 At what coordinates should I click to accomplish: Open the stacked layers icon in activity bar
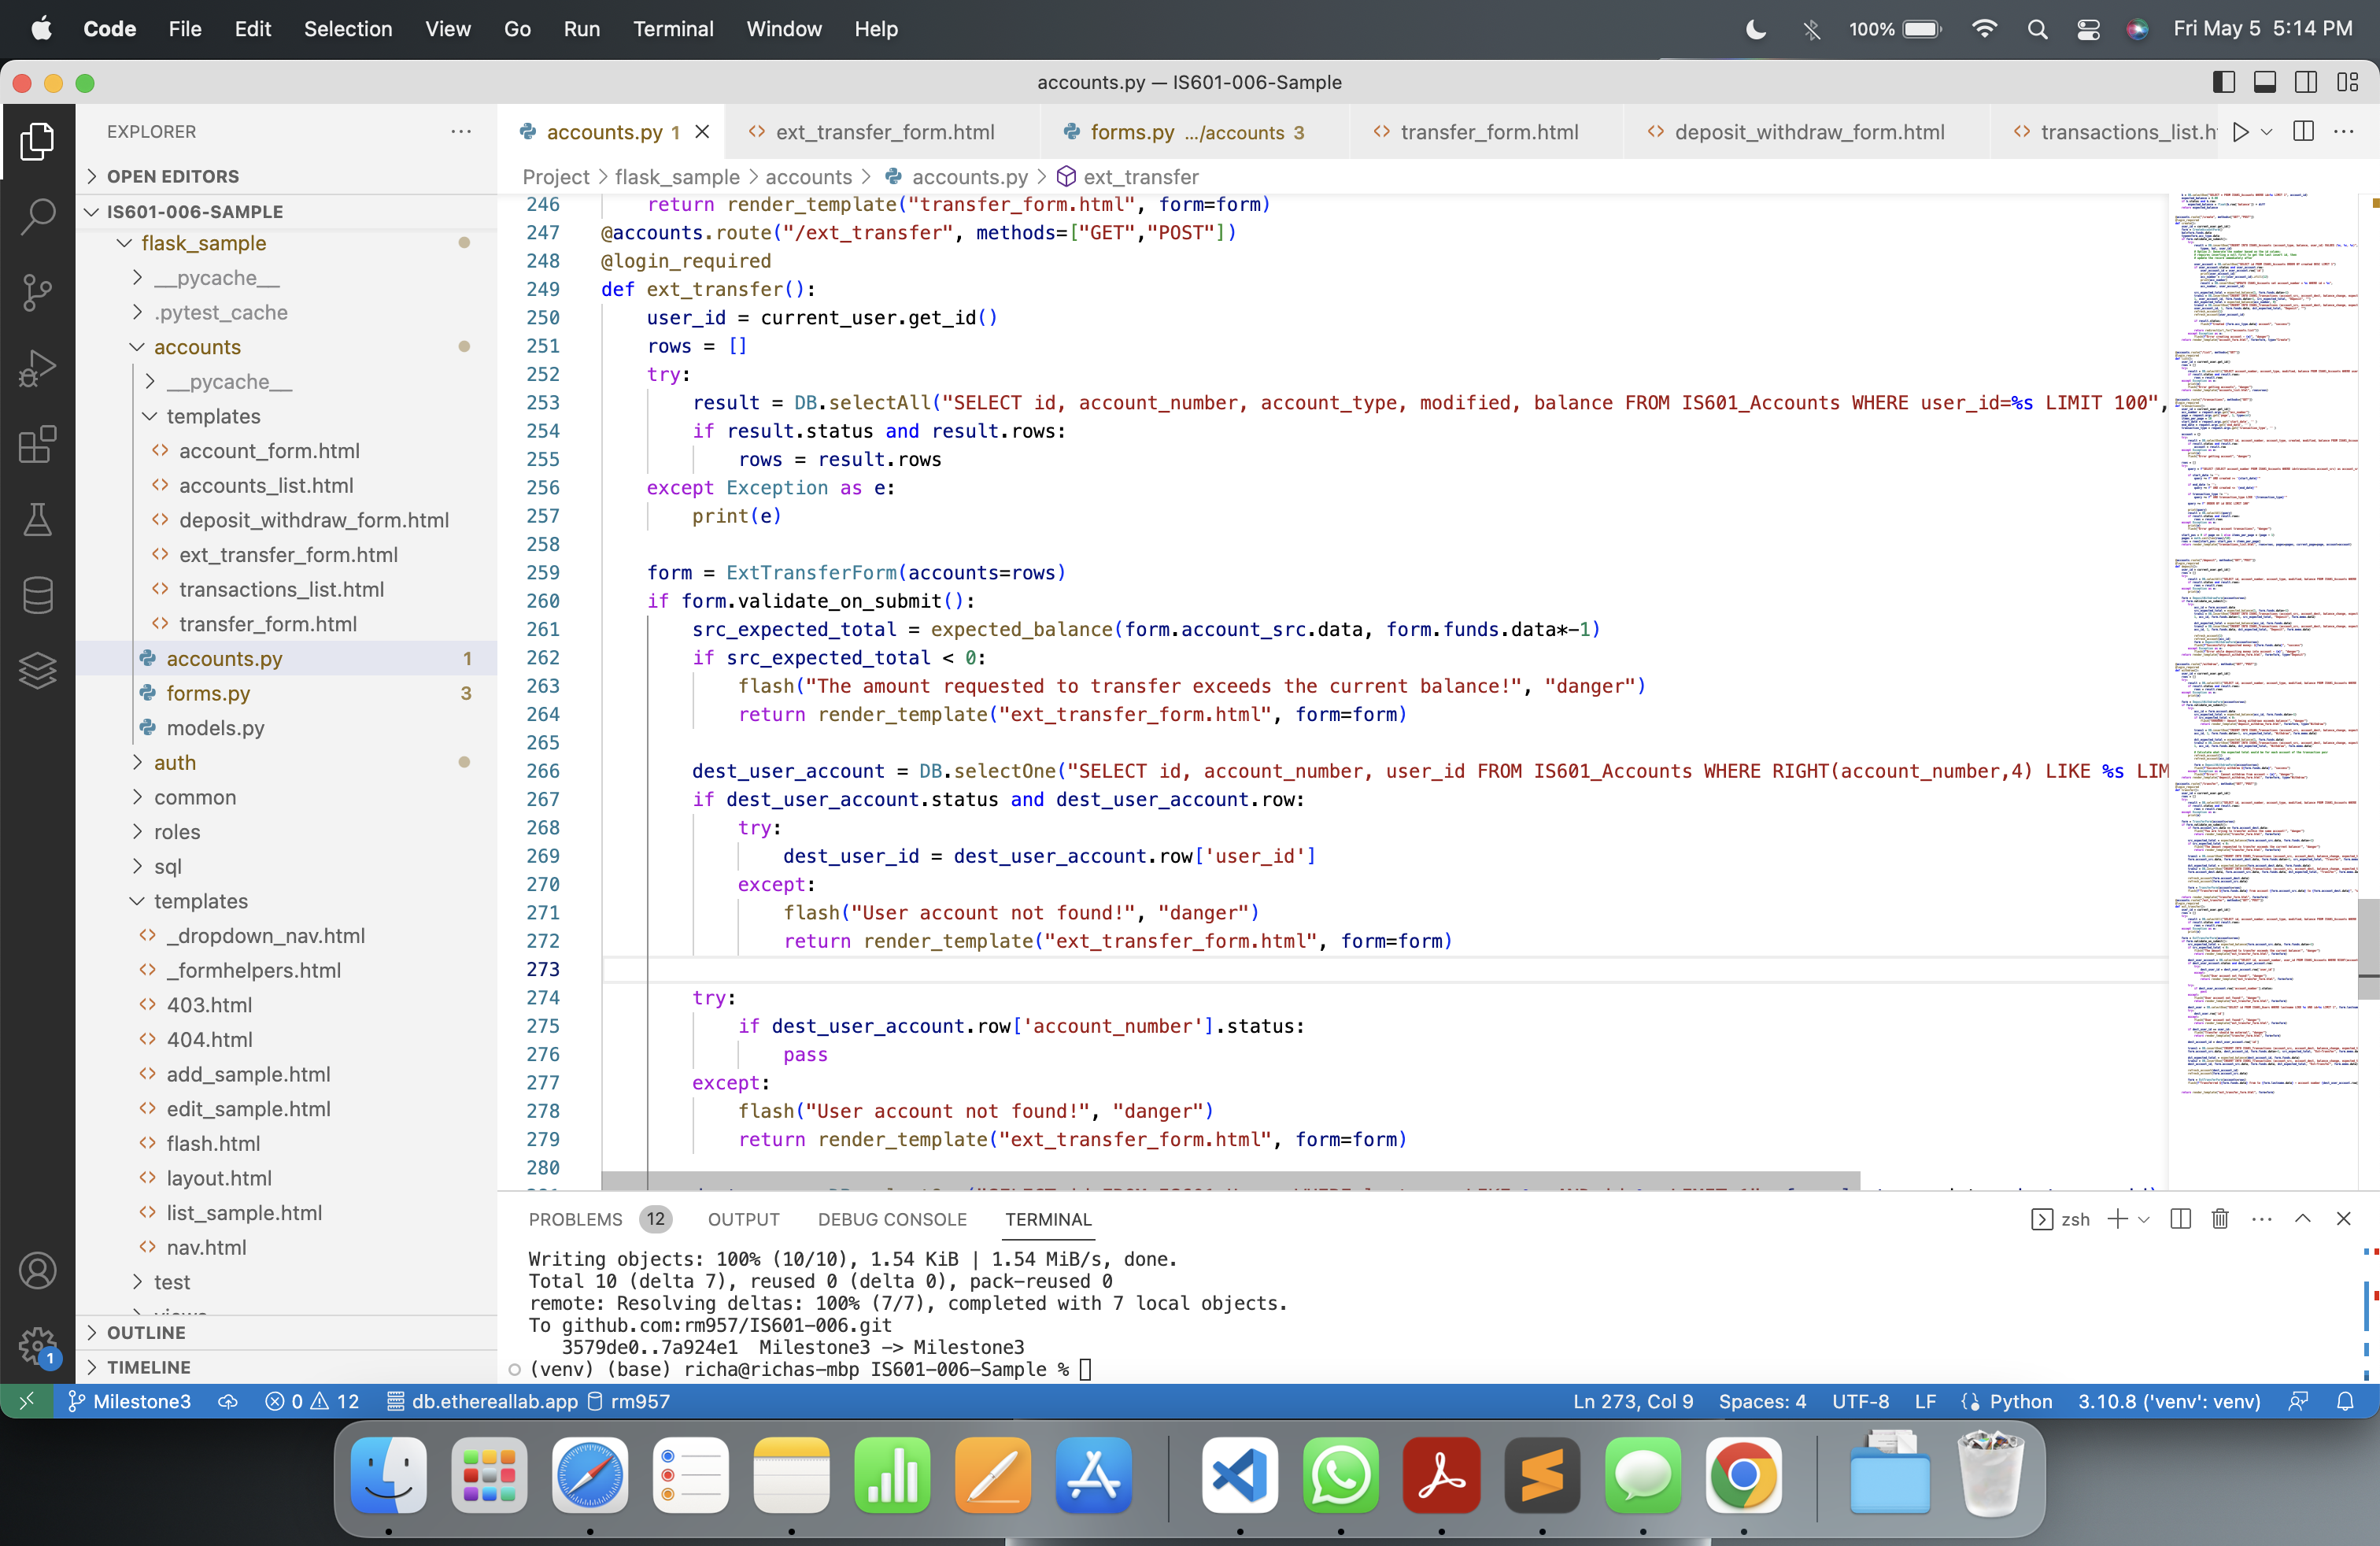[37, 670]
